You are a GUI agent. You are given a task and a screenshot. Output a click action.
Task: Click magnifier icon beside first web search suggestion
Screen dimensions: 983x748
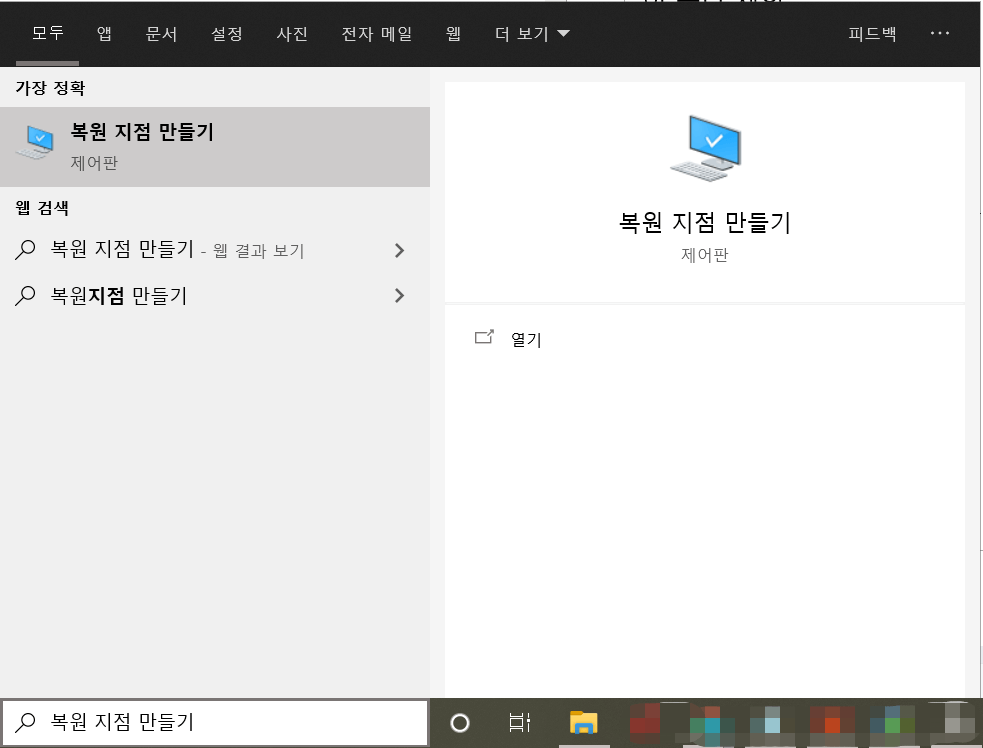(24, 250)
